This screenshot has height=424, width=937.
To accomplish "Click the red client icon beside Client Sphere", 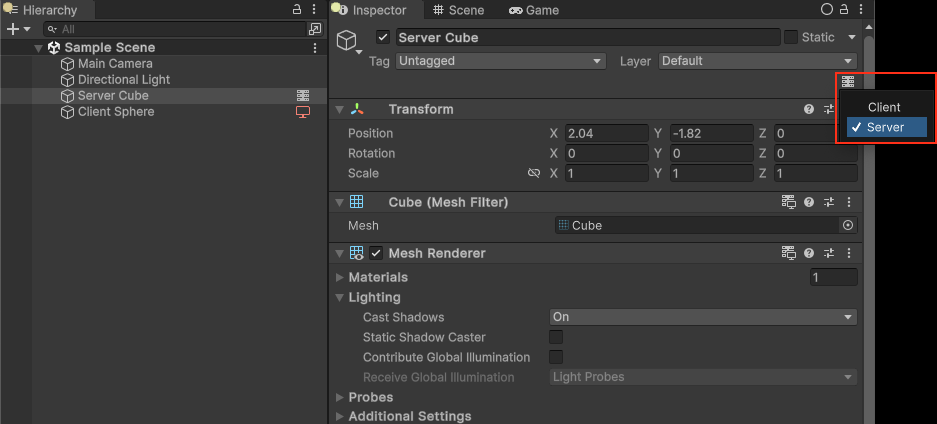I will coord(303,112).
